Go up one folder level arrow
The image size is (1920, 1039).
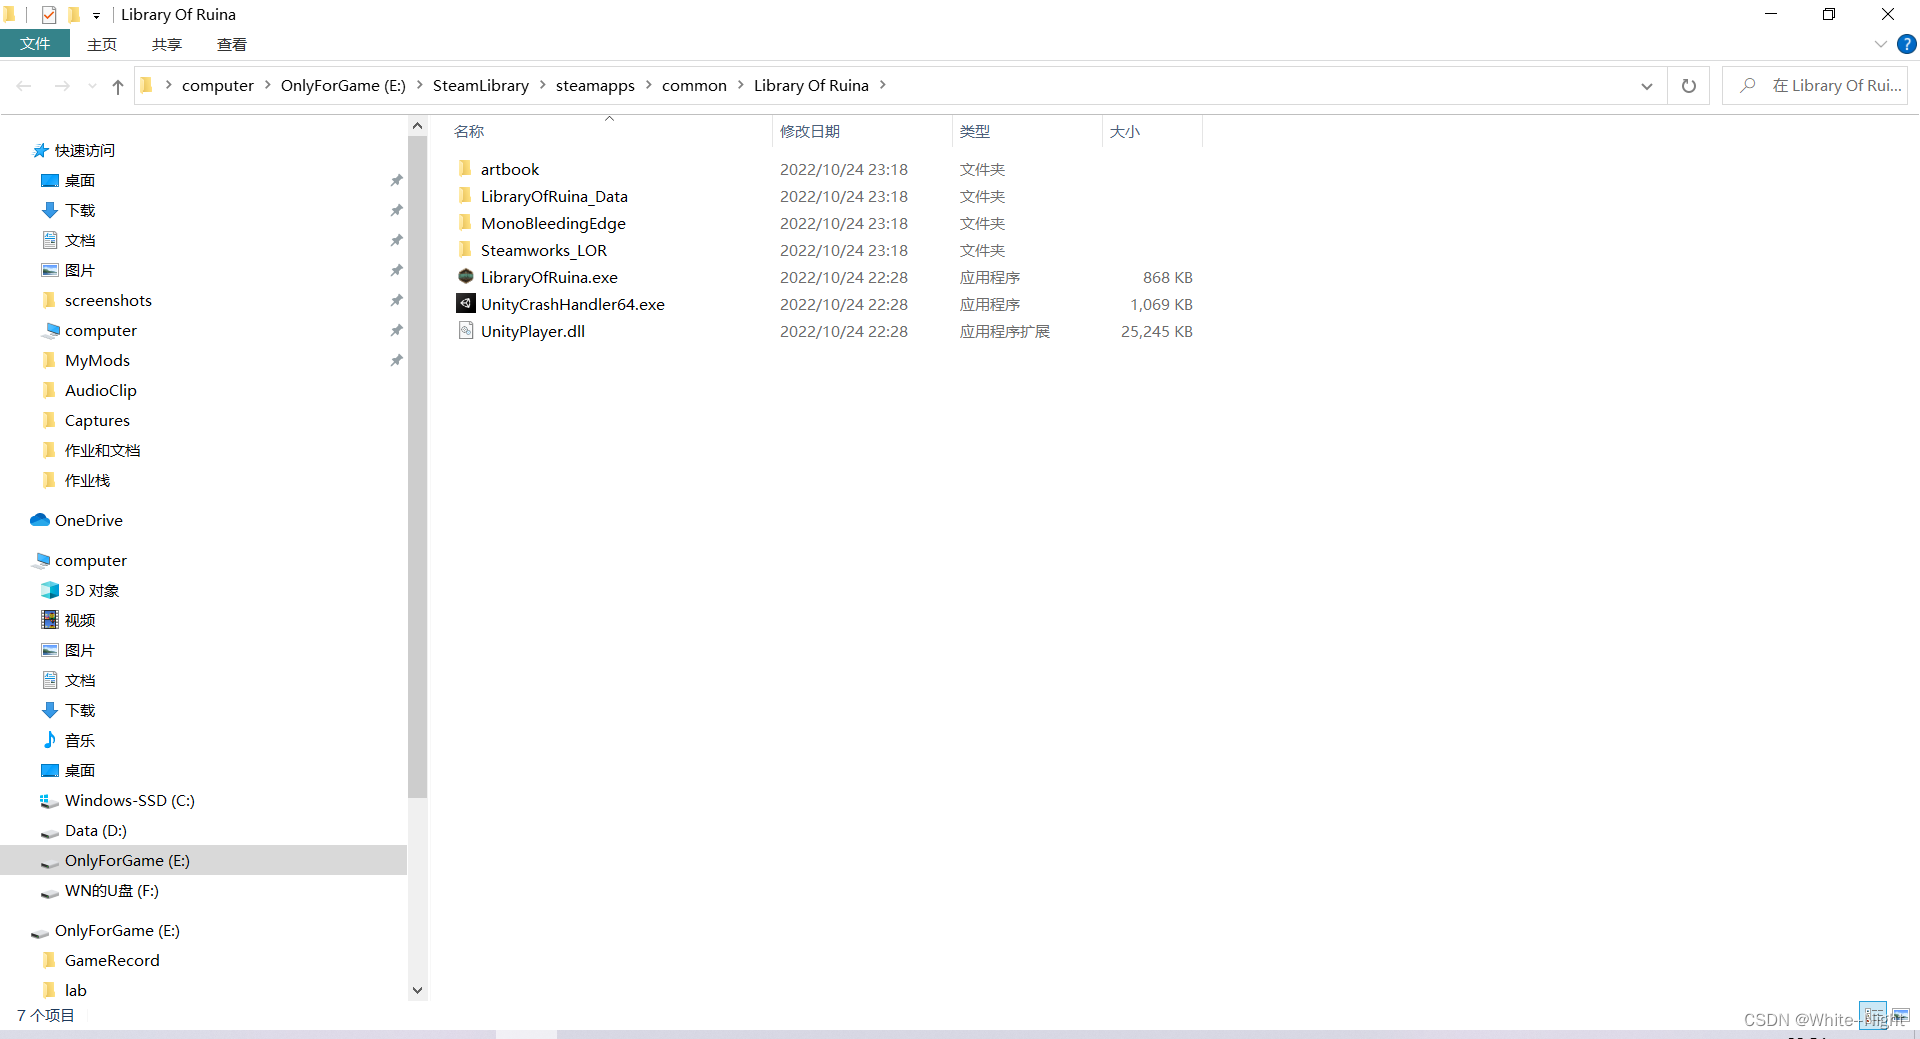tap(118, 87)
